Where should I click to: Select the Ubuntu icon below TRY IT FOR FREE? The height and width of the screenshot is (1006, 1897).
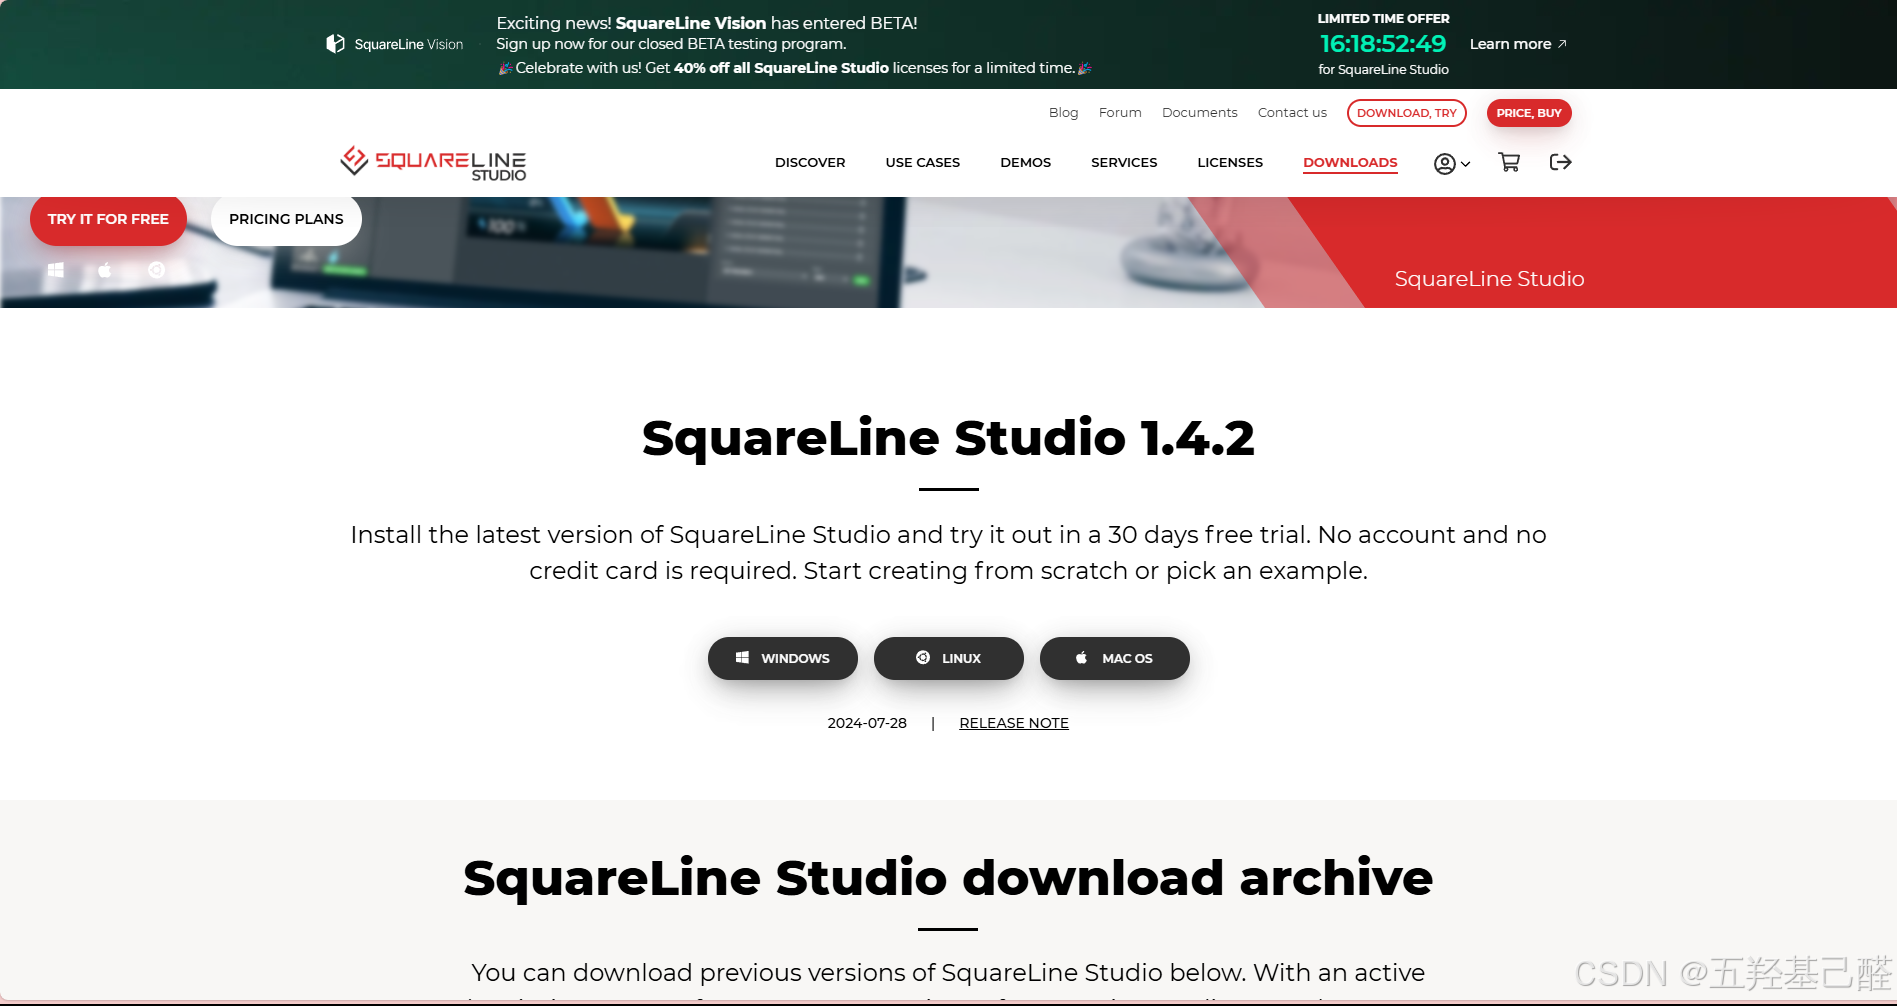click(156, 269)
